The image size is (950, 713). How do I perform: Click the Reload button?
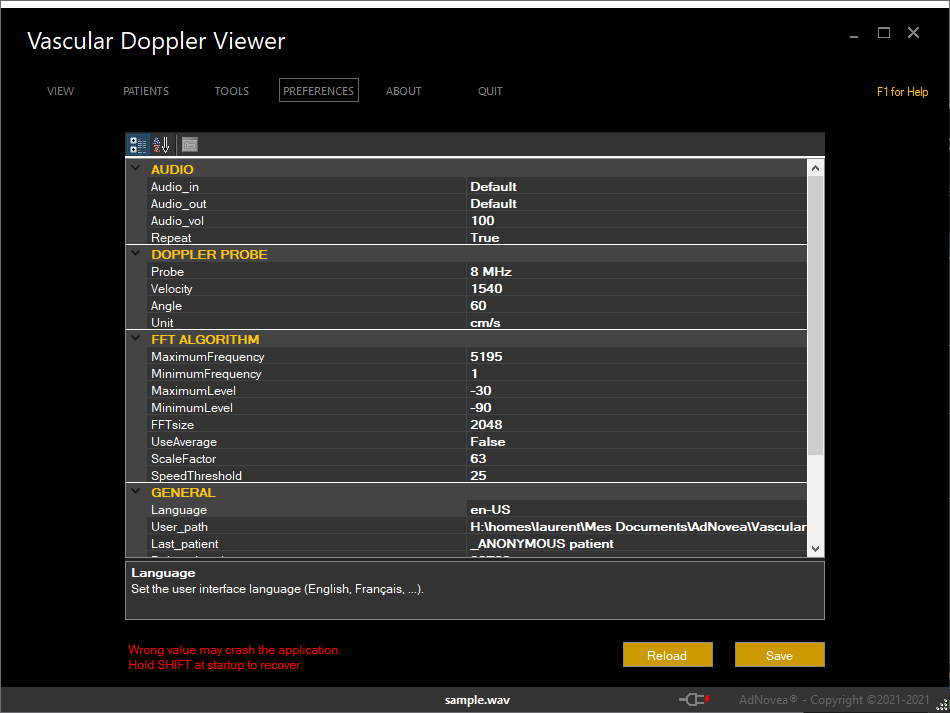pos(668,655)
